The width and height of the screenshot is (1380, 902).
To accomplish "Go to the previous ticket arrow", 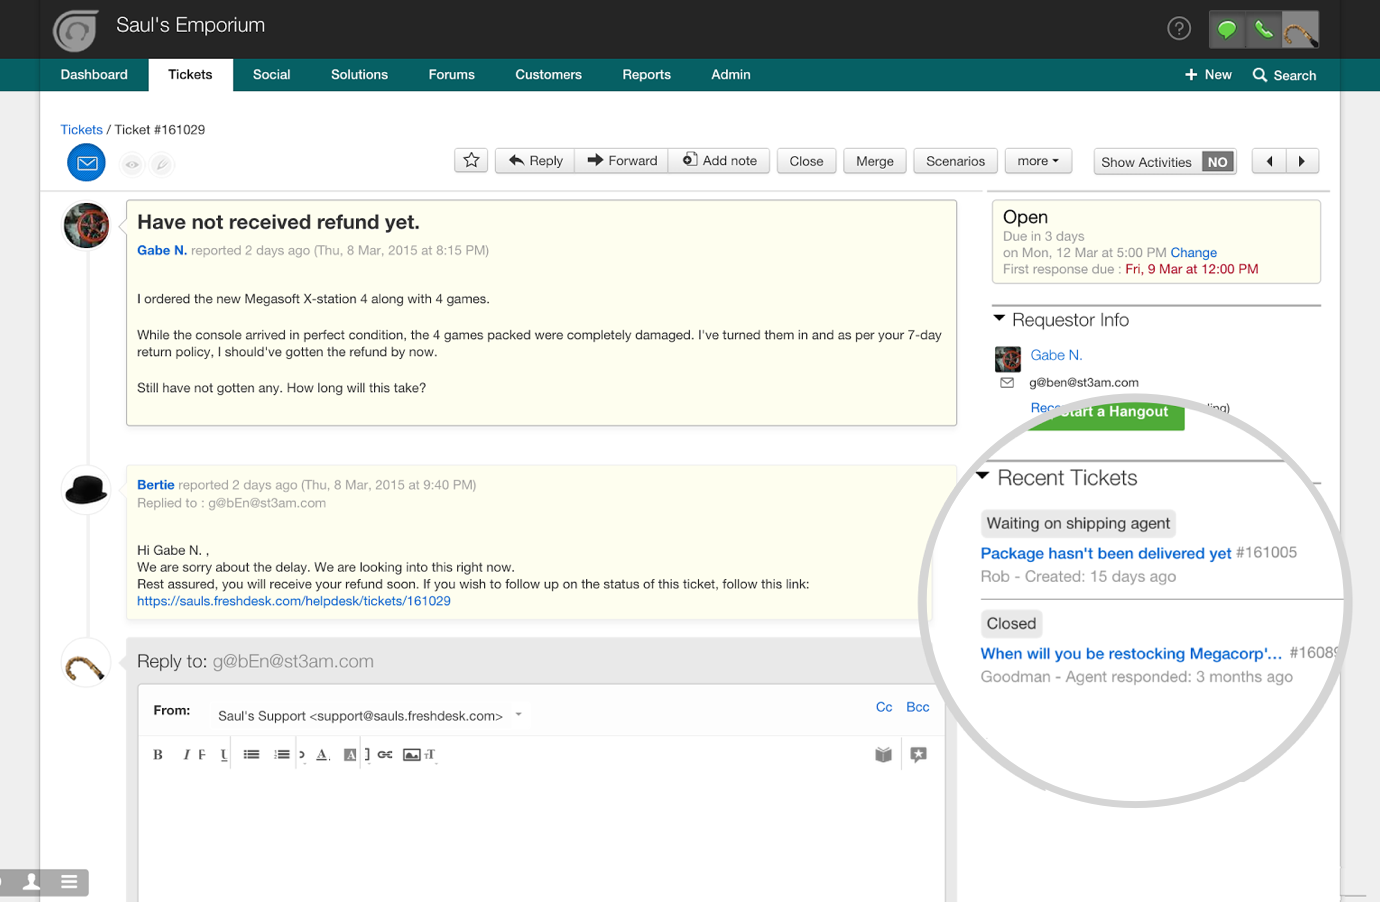I will point(1270,161).
